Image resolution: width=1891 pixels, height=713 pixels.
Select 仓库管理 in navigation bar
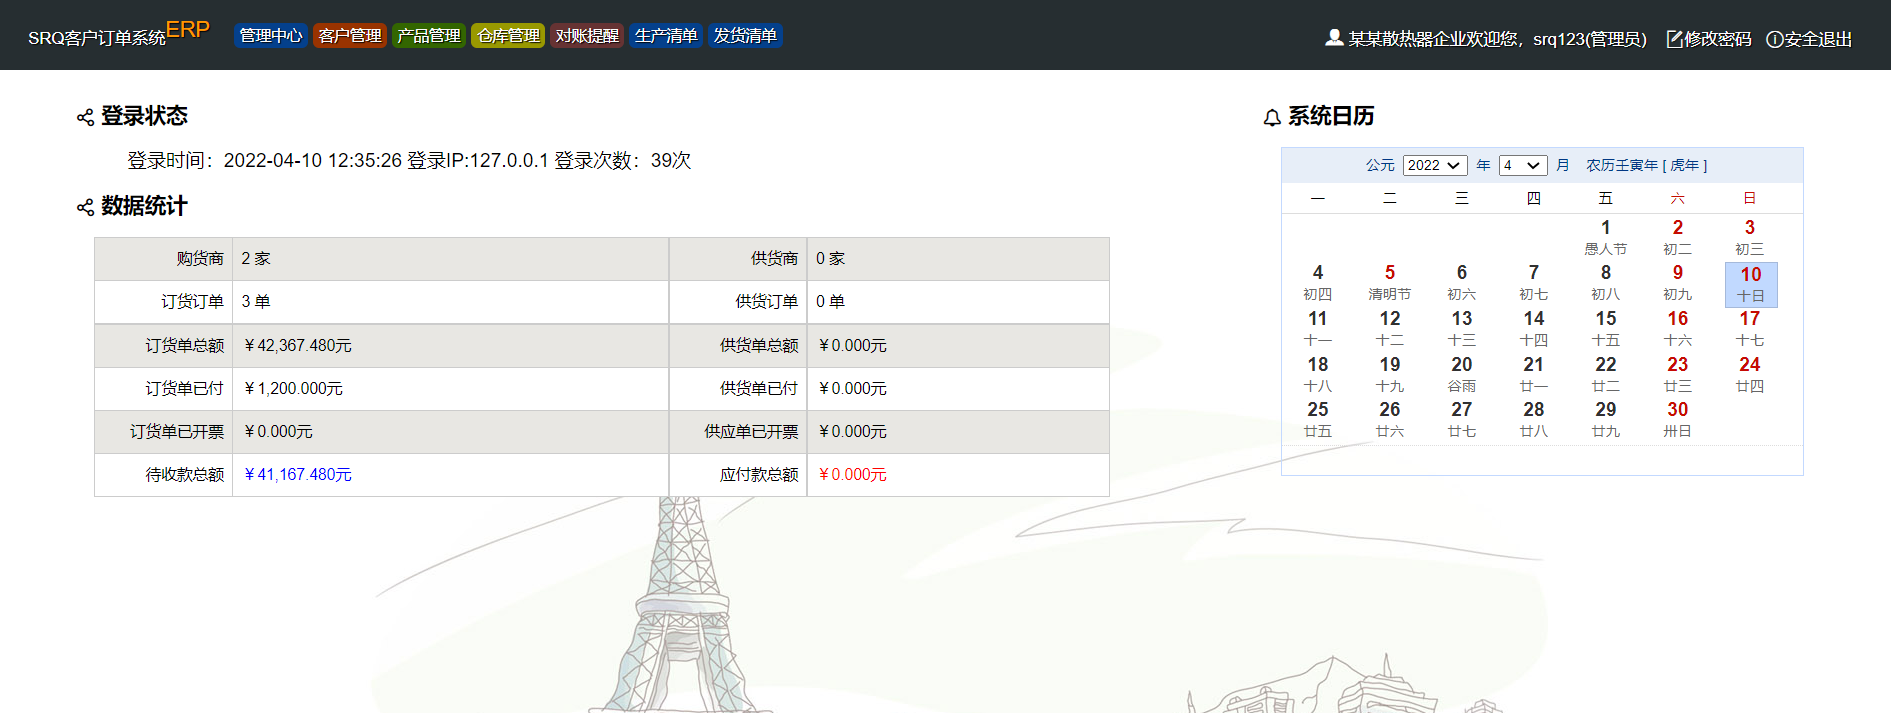508,36
